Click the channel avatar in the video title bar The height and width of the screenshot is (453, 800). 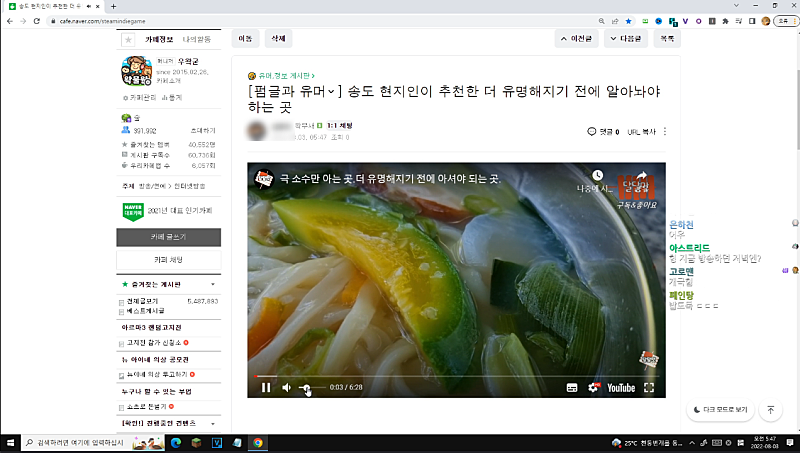coord(264,179)
